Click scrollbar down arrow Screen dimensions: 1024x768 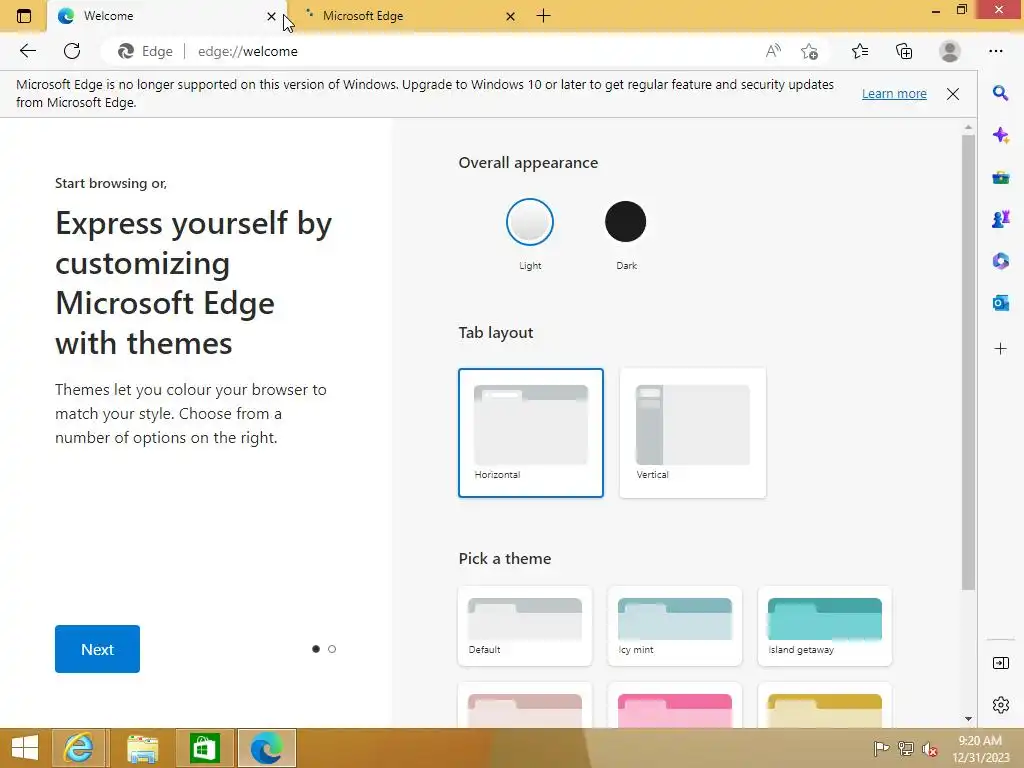[968, 719]
